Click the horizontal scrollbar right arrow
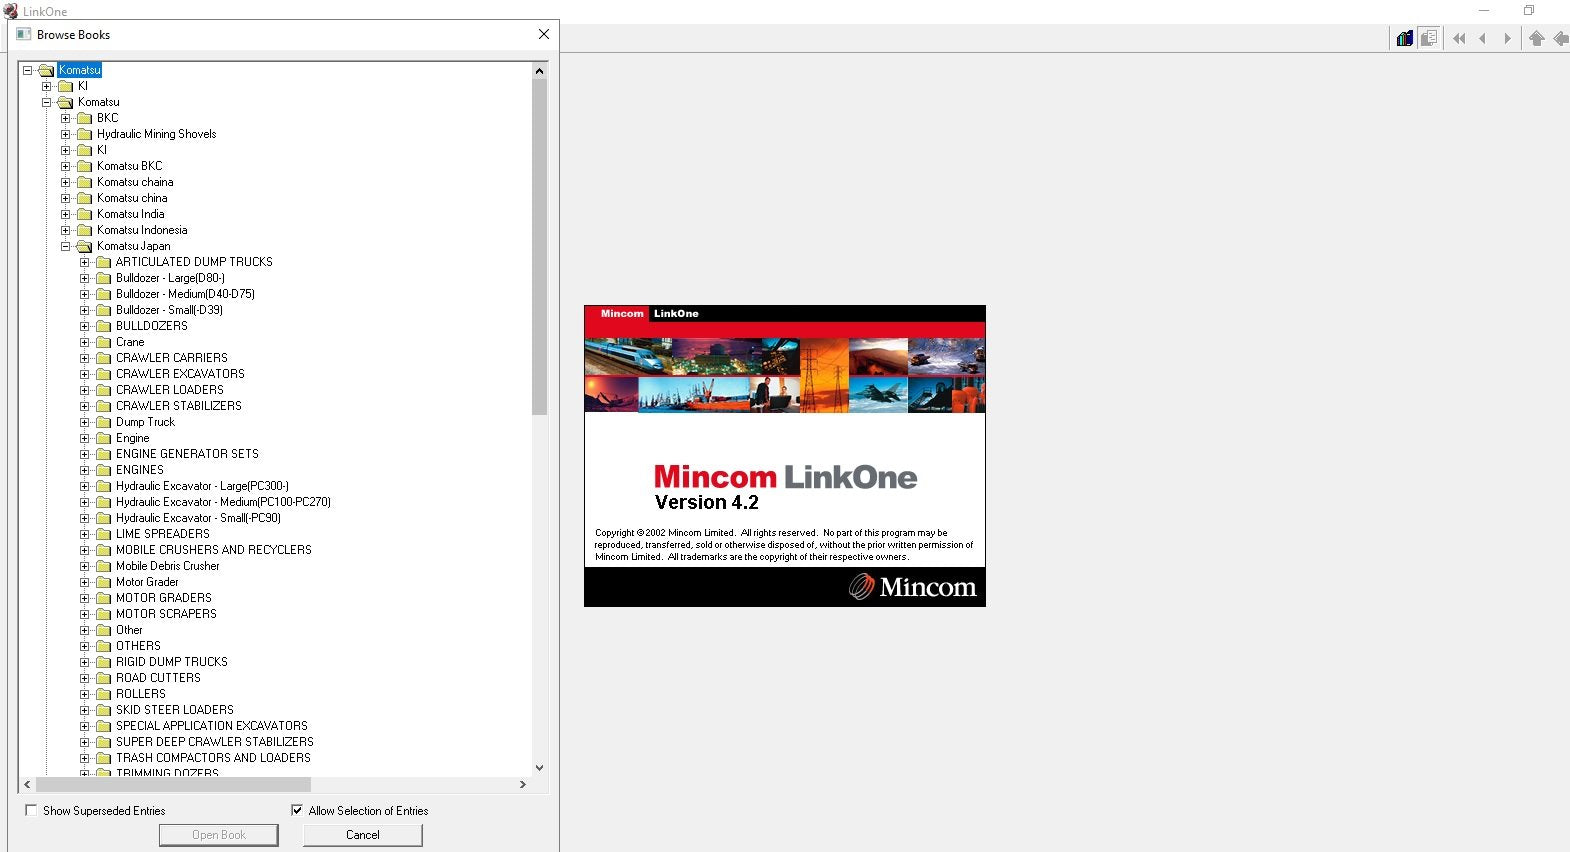 [523, 785]
